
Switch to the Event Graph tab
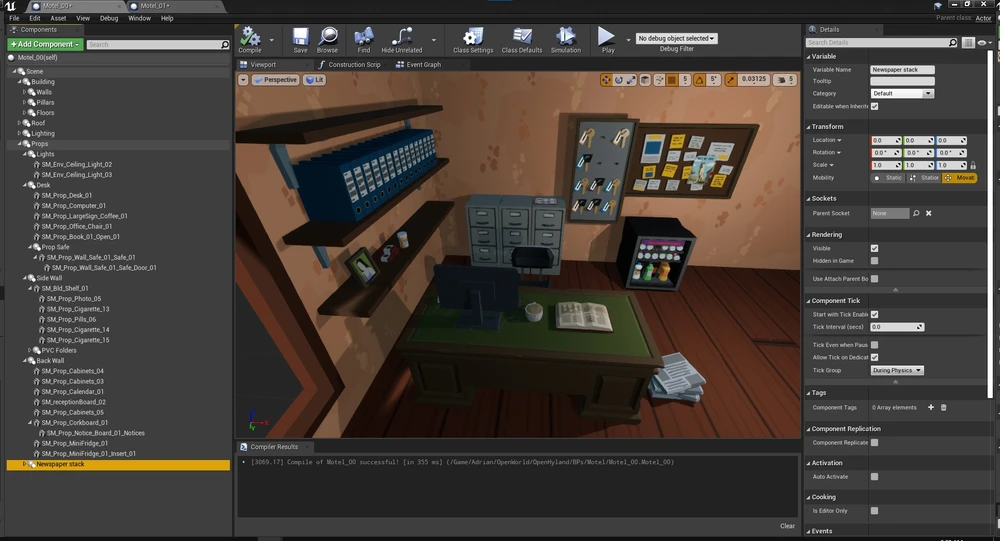(422, 64)
